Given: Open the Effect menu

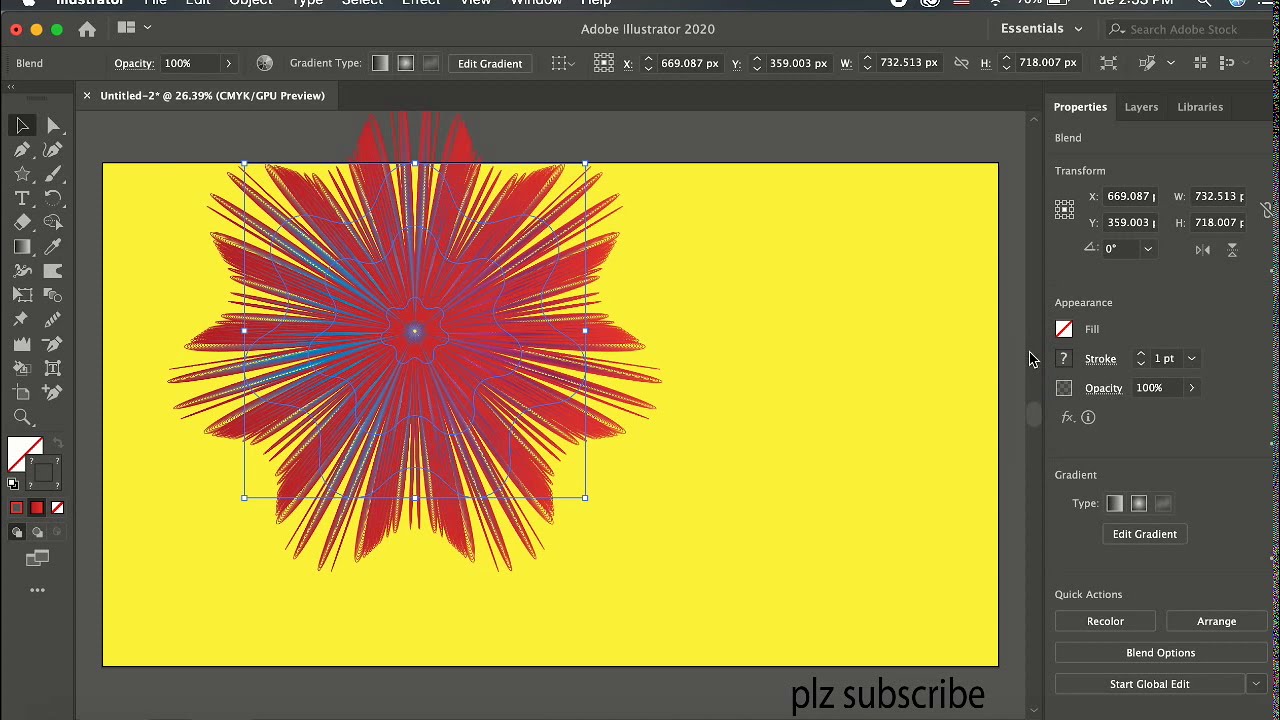Looking at the screenshot, I should 420,3.
